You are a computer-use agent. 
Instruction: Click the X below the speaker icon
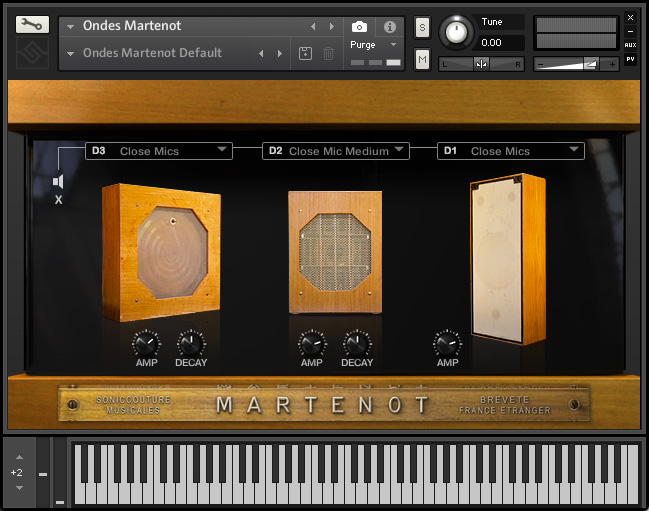[58, 200]
